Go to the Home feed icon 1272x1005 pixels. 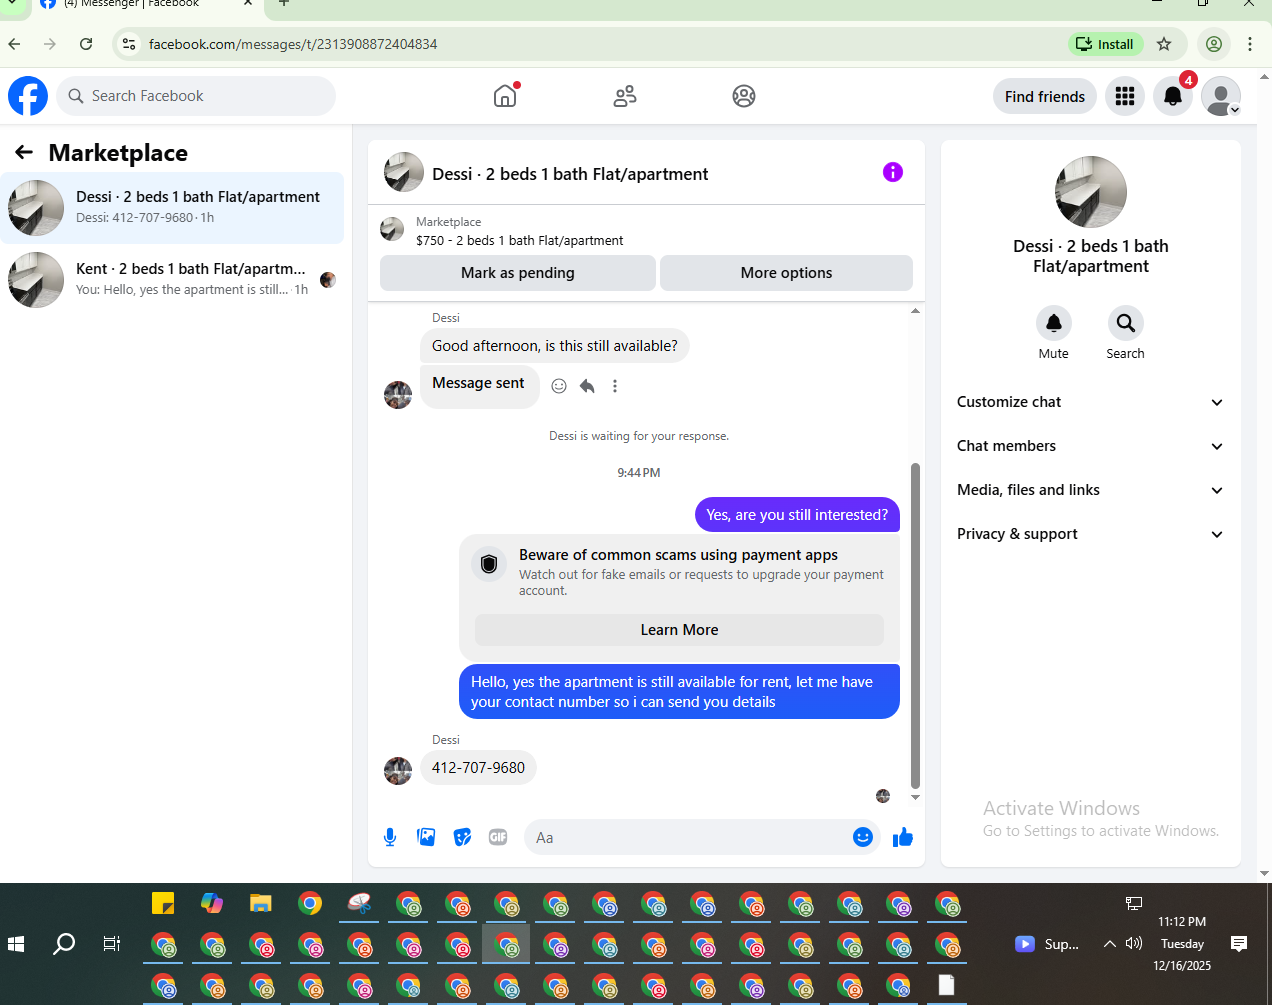pos(506,96)
